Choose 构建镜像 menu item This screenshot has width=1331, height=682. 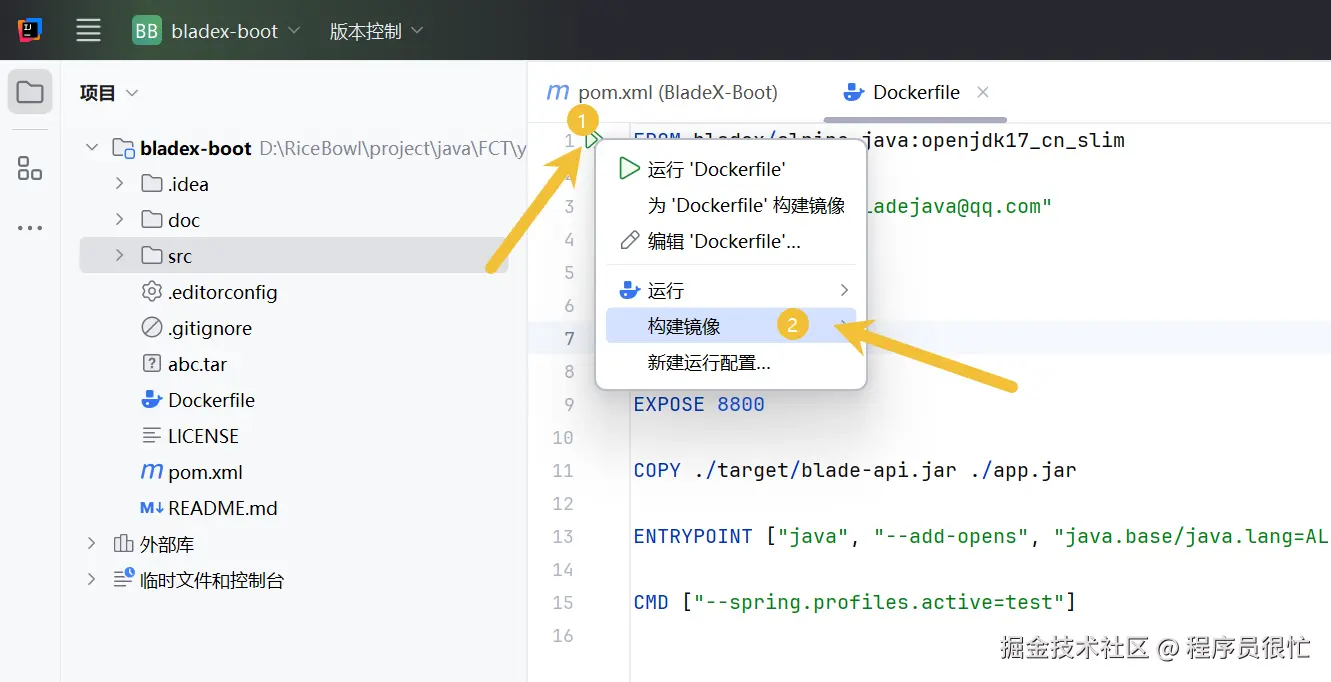click(731, 326)
